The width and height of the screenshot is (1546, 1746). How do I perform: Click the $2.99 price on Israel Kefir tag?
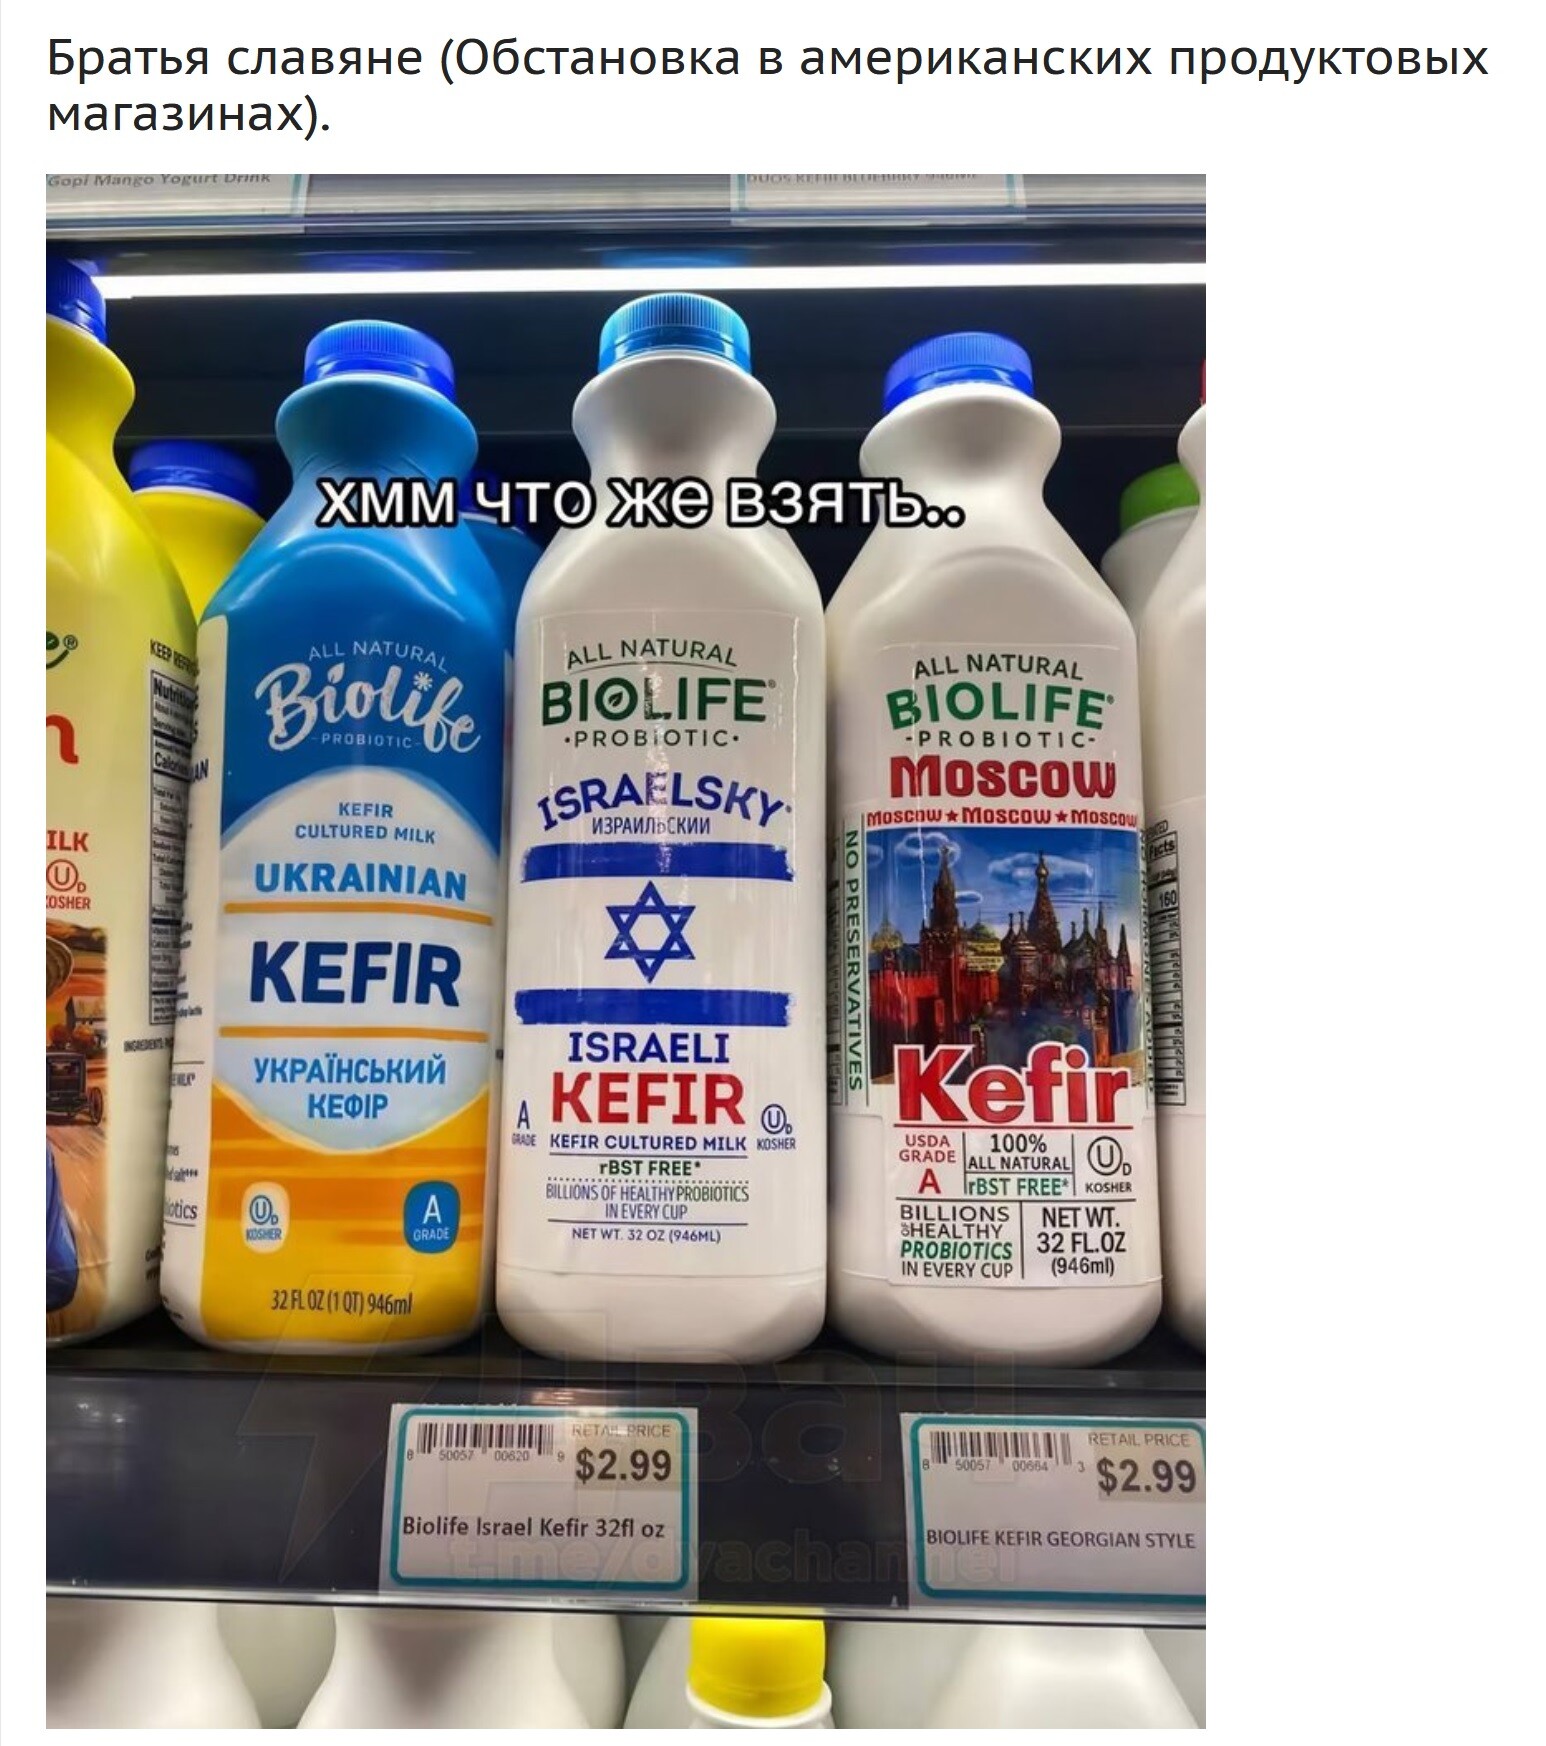tap(623, 1465)
